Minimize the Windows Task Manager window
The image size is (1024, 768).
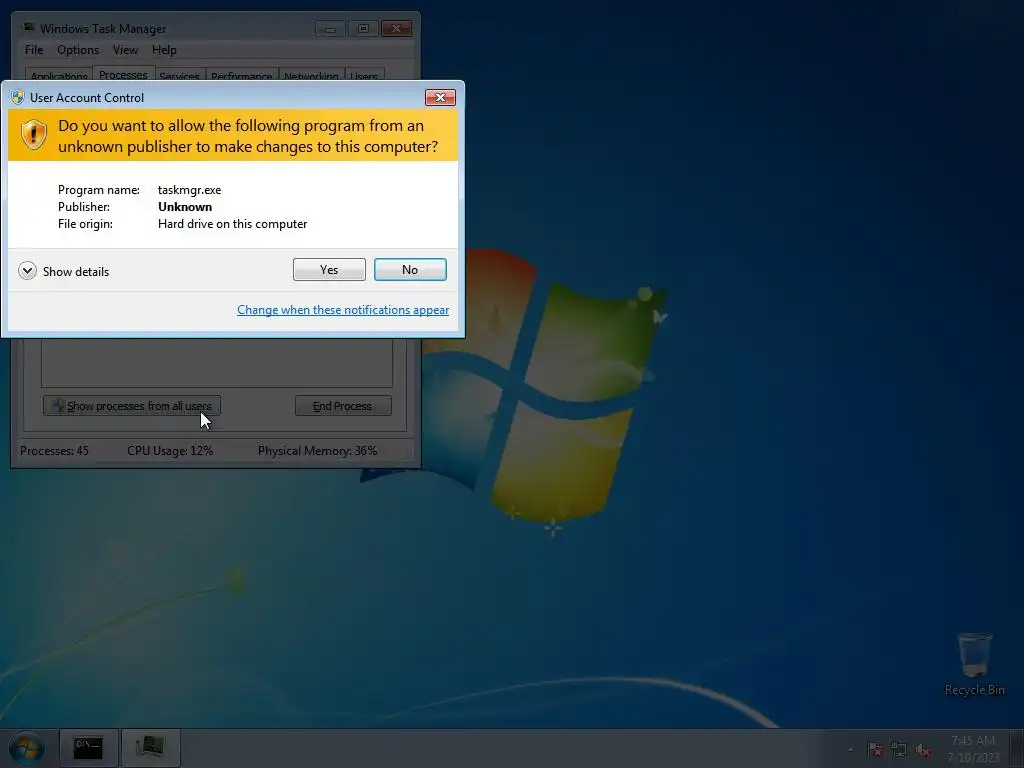click(x=330, y=29)
